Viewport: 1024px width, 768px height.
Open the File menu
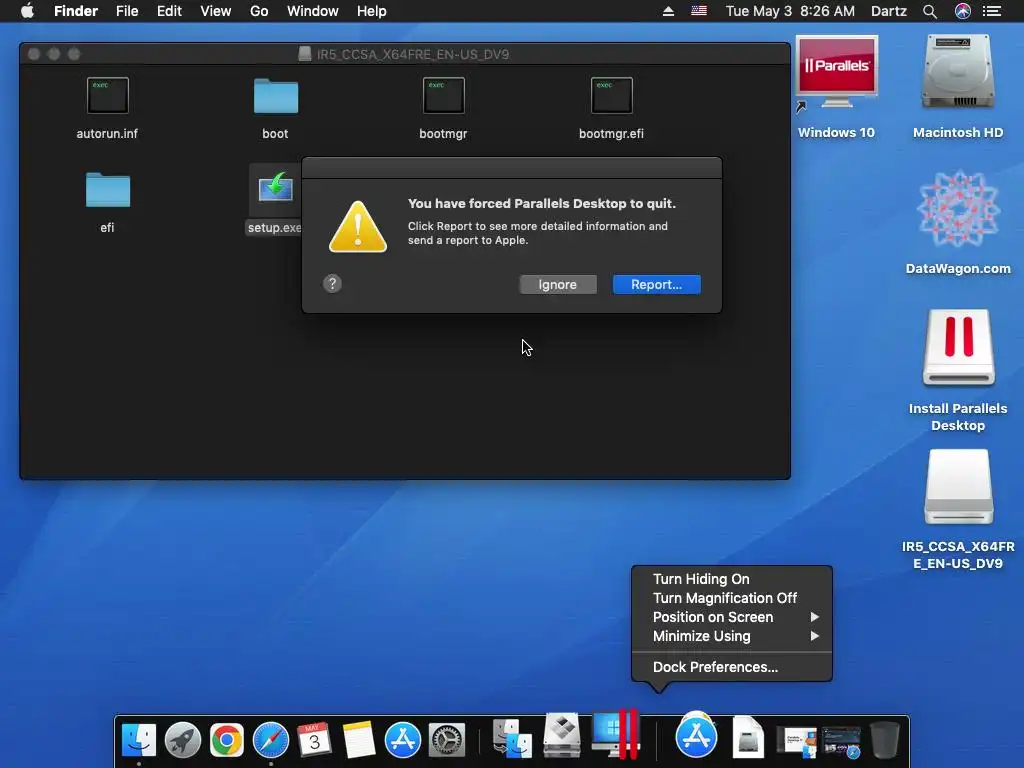[127, 11]
